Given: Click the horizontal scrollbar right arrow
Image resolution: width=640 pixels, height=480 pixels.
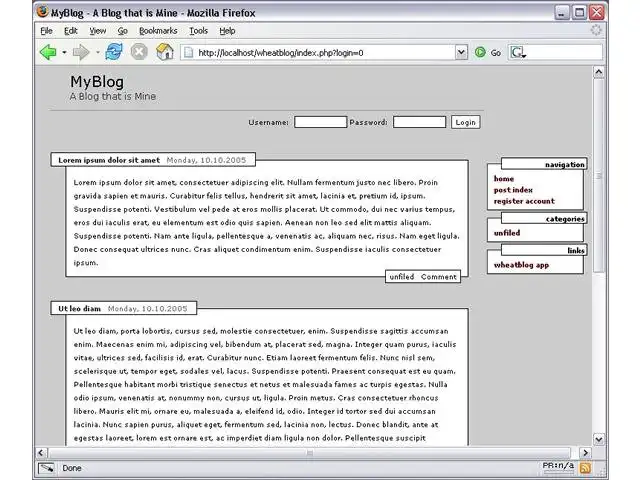Looking at the screenshot, I should (x=585, y=452).
